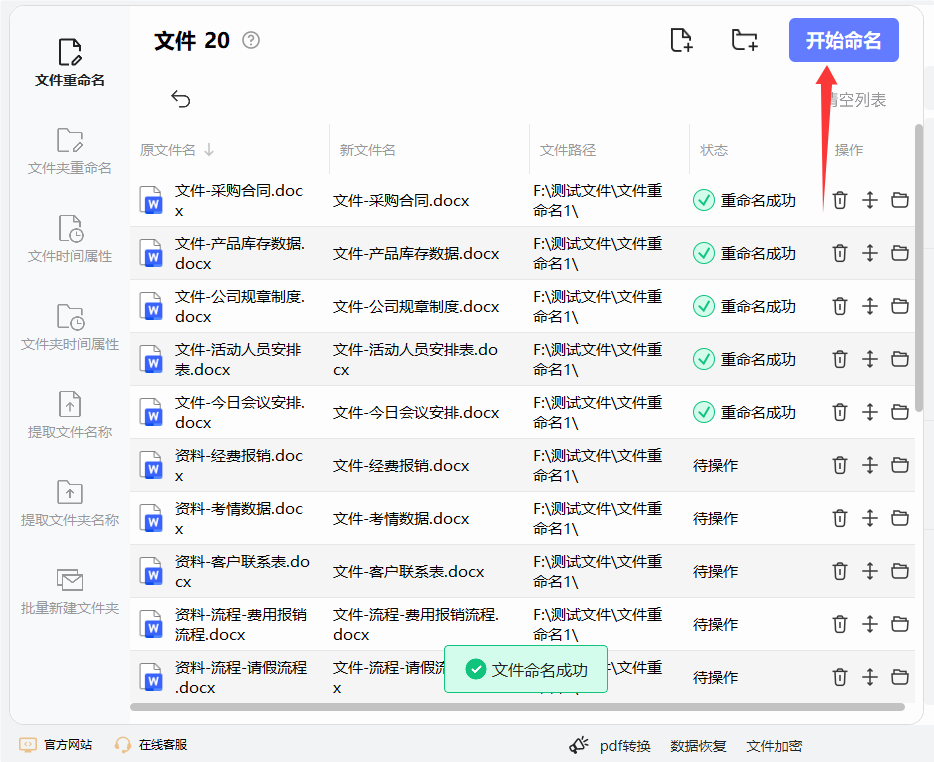Image resolution: width=934 pixels, height=762 pixels.
Task: Click move icon for 文件-公司规章制度.docx row
Action: [x=870, y=306]
